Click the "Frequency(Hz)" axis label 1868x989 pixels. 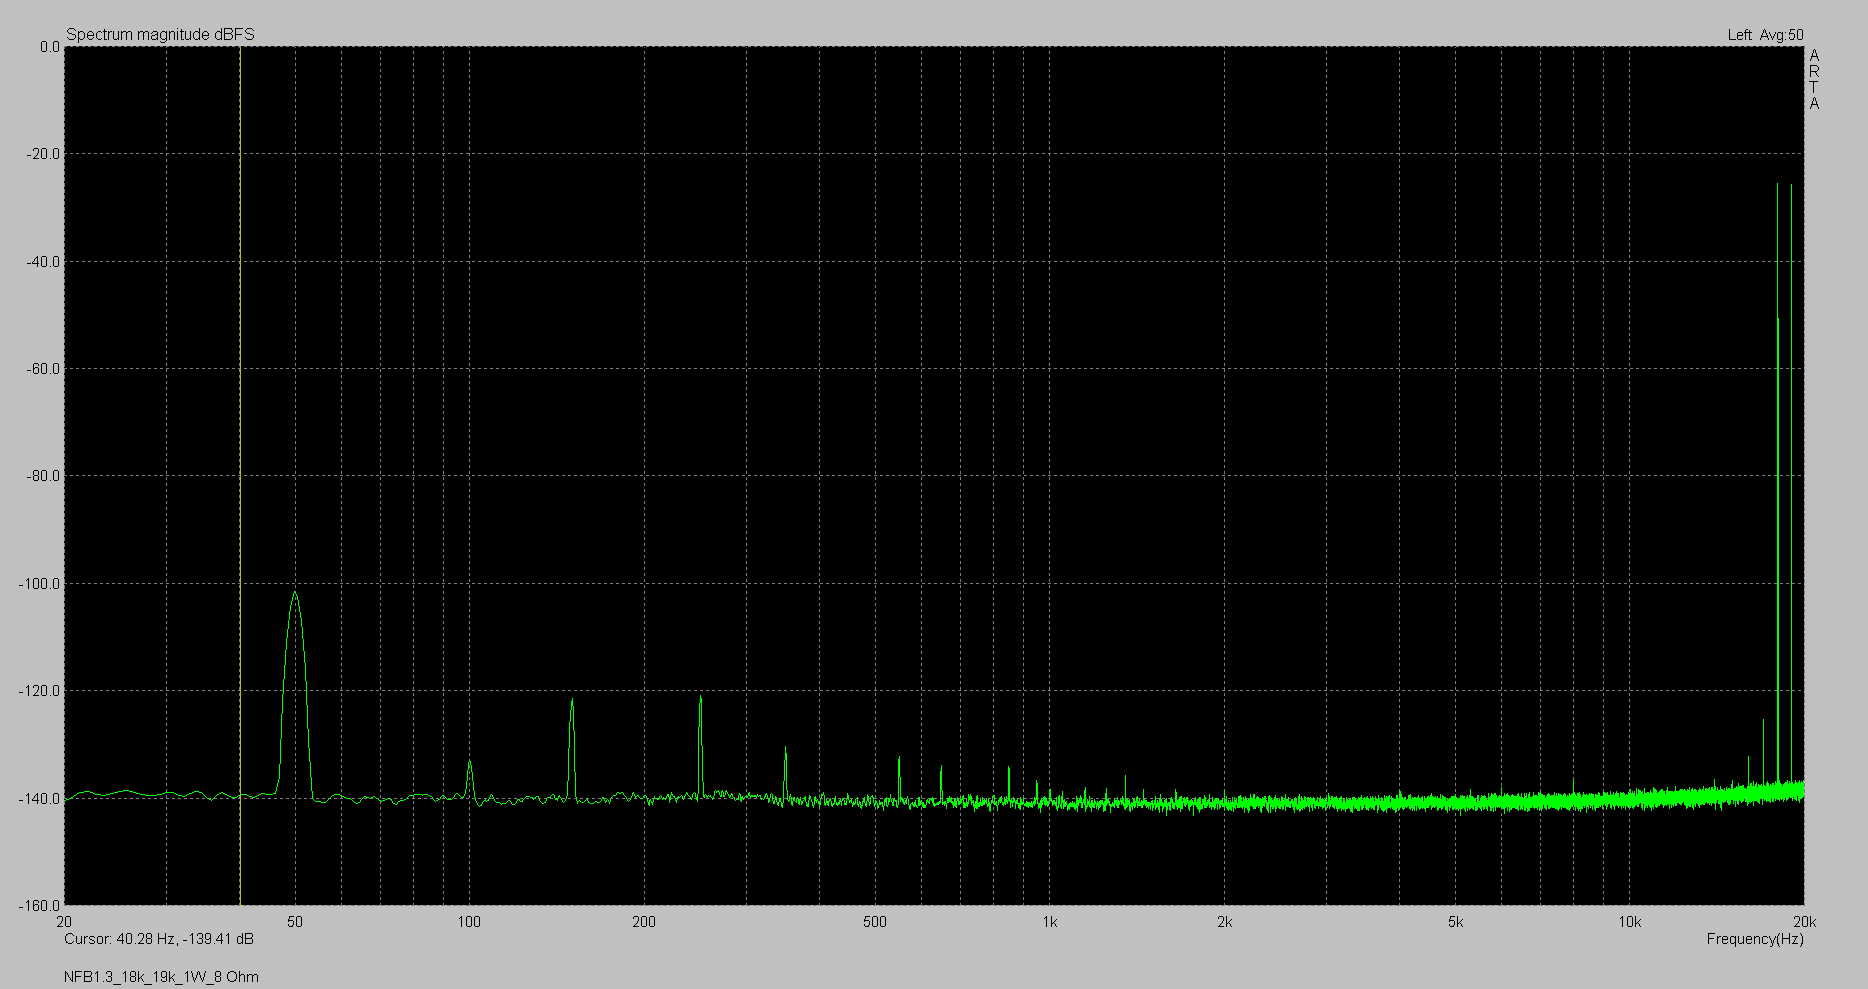(1755, 939)
